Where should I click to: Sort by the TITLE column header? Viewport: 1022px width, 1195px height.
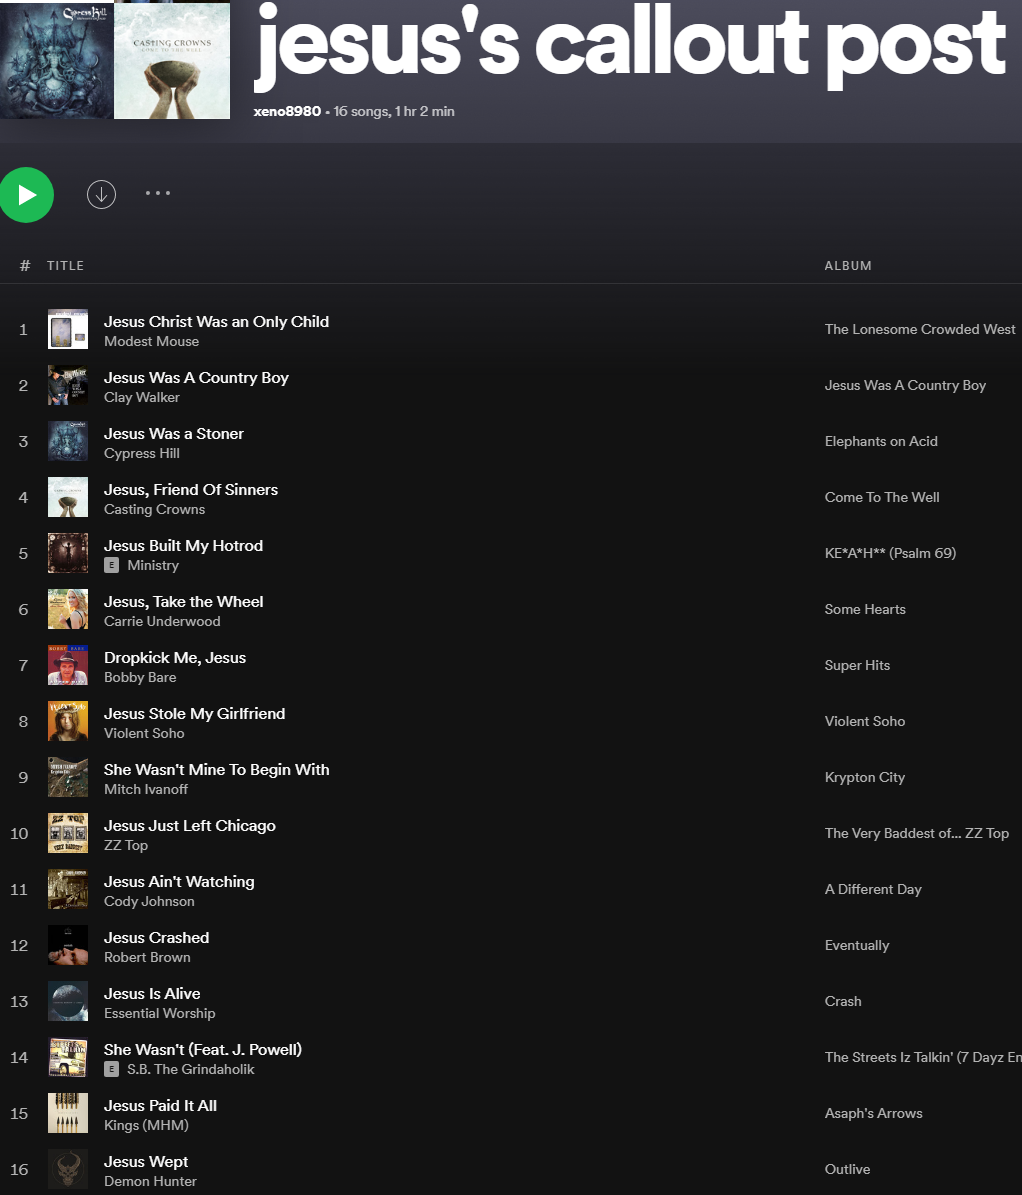(65, 266)
